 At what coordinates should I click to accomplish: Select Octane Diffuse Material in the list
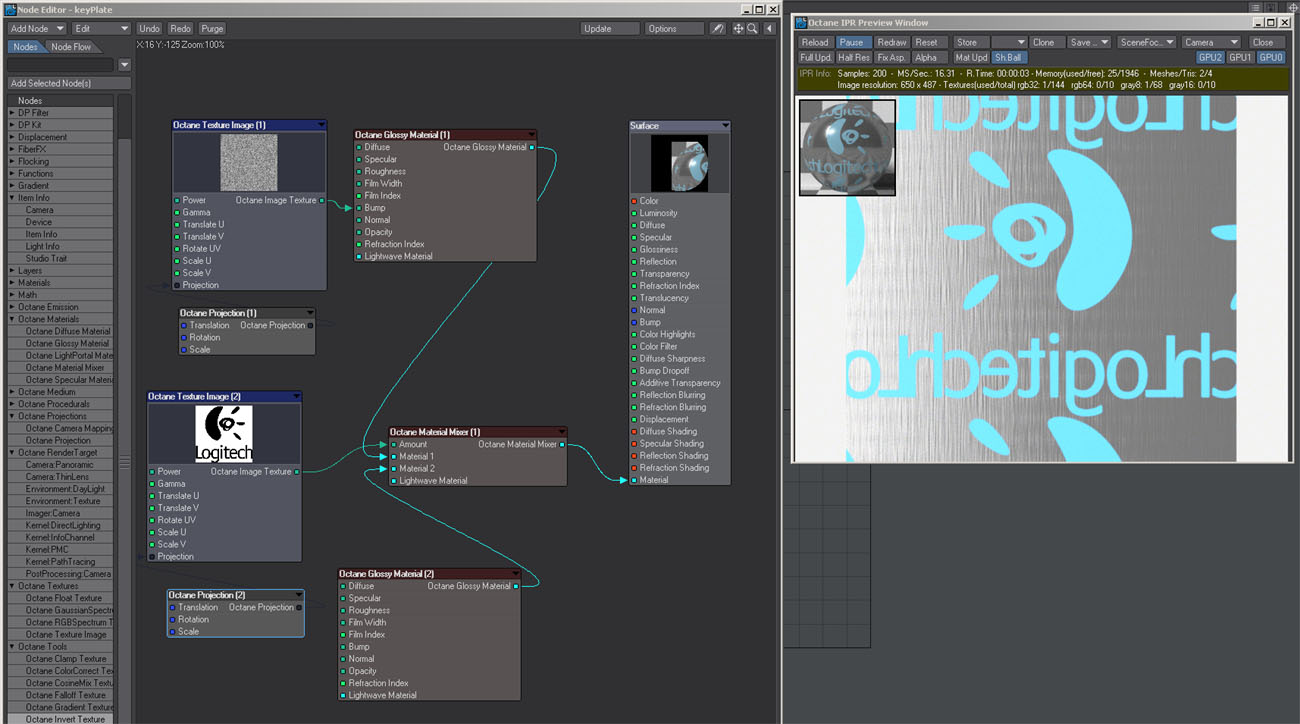(x=67, y=331)
